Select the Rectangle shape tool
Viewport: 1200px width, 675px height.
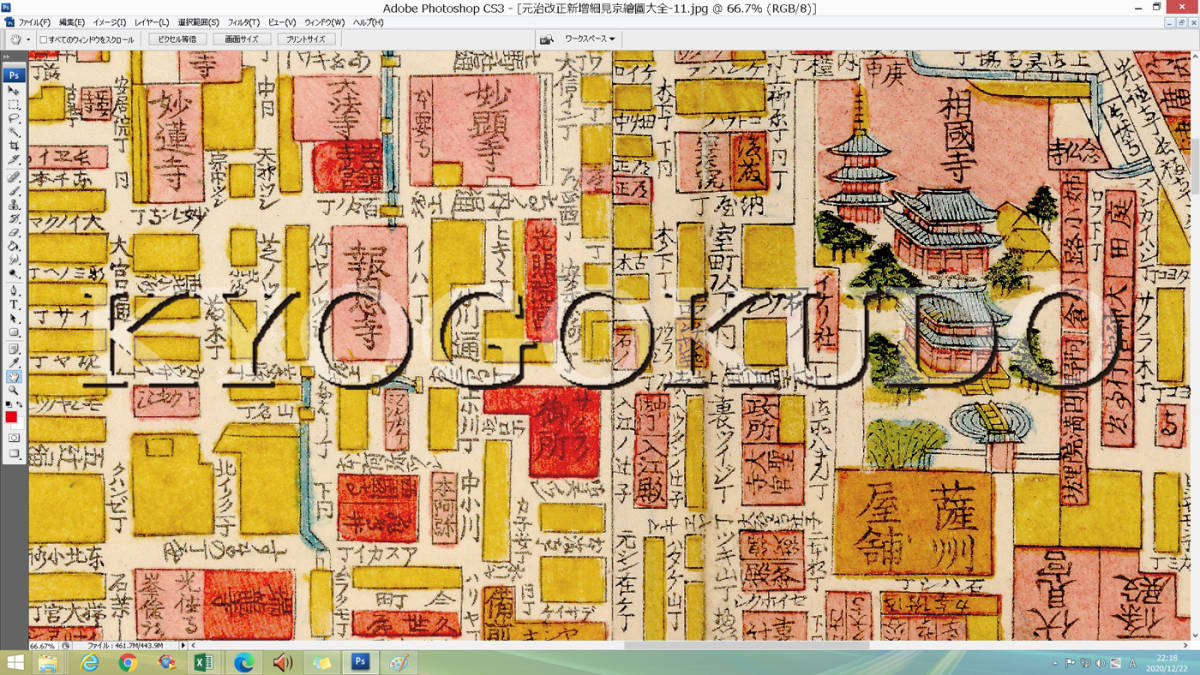pyautogui.click(x=13, y=332)
